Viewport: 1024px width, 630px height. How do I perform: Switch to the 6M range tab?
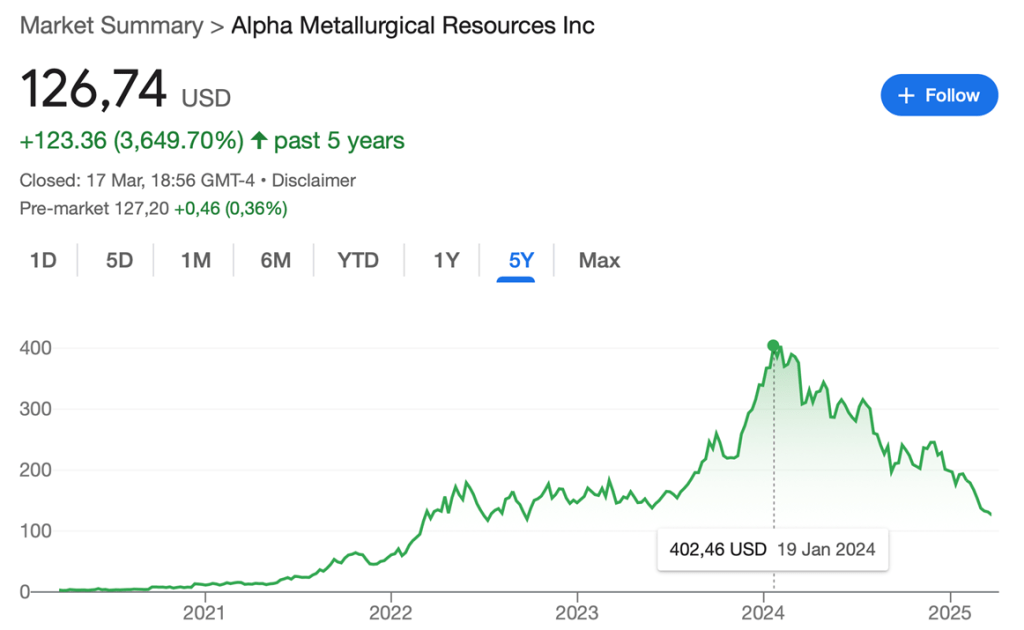tap(275, 260)
